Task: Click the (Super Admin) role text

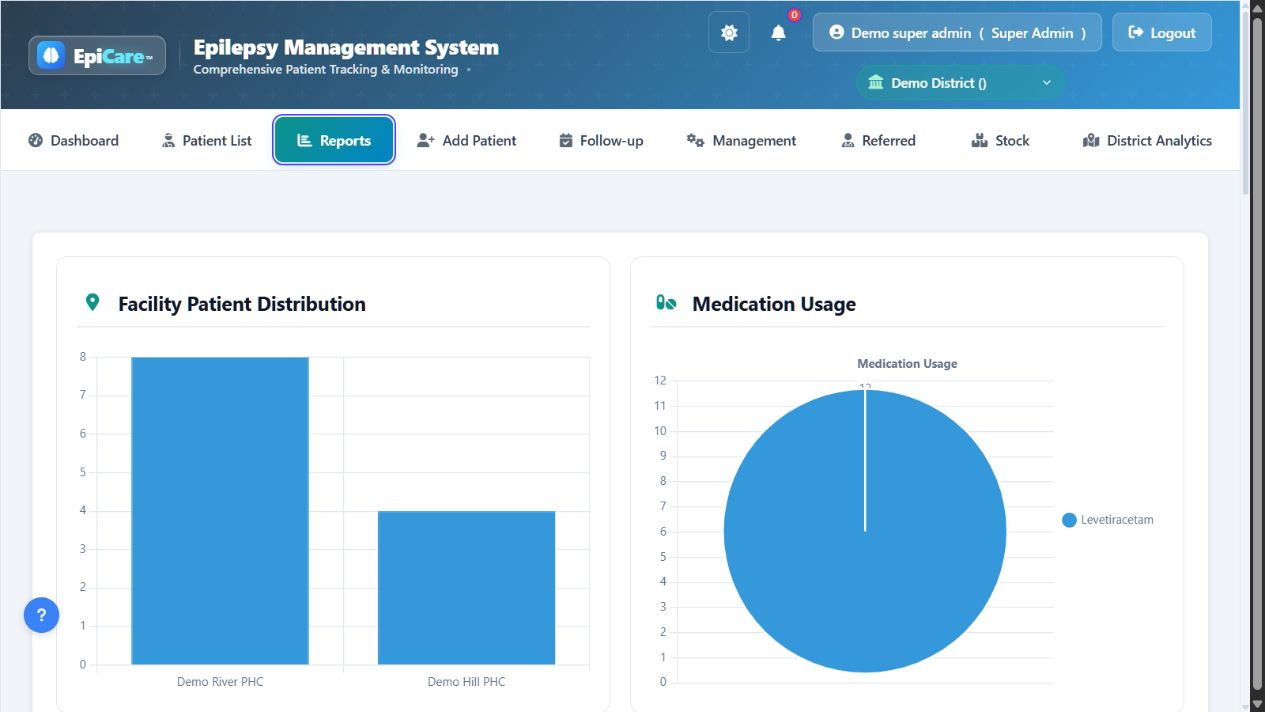Action: tap(1032, 33)
